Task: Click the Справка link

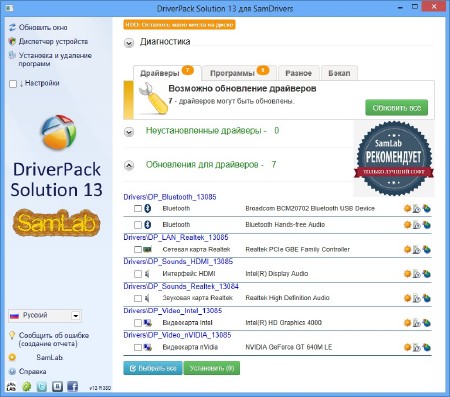Action: [x=32, y=371]
